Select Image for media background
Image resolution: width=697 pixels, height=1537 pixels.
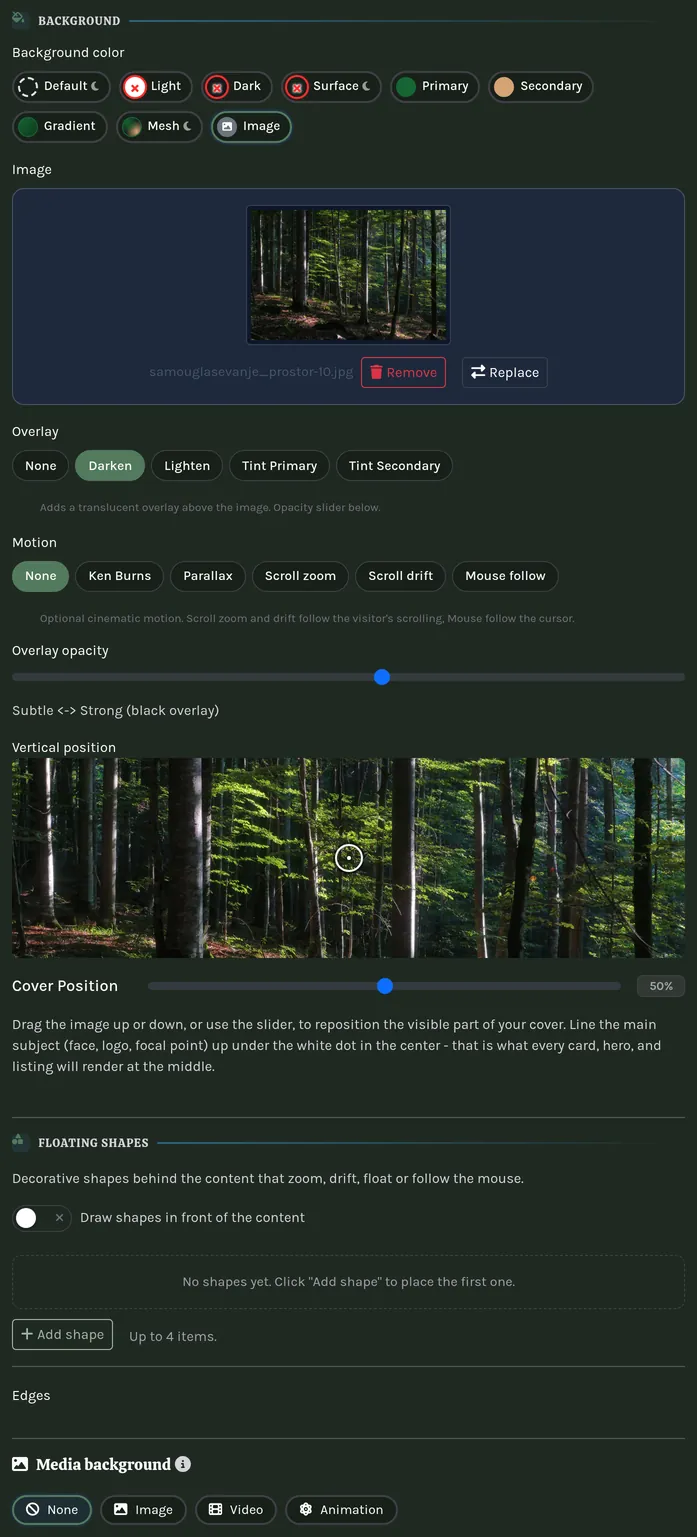[143, 1510]
